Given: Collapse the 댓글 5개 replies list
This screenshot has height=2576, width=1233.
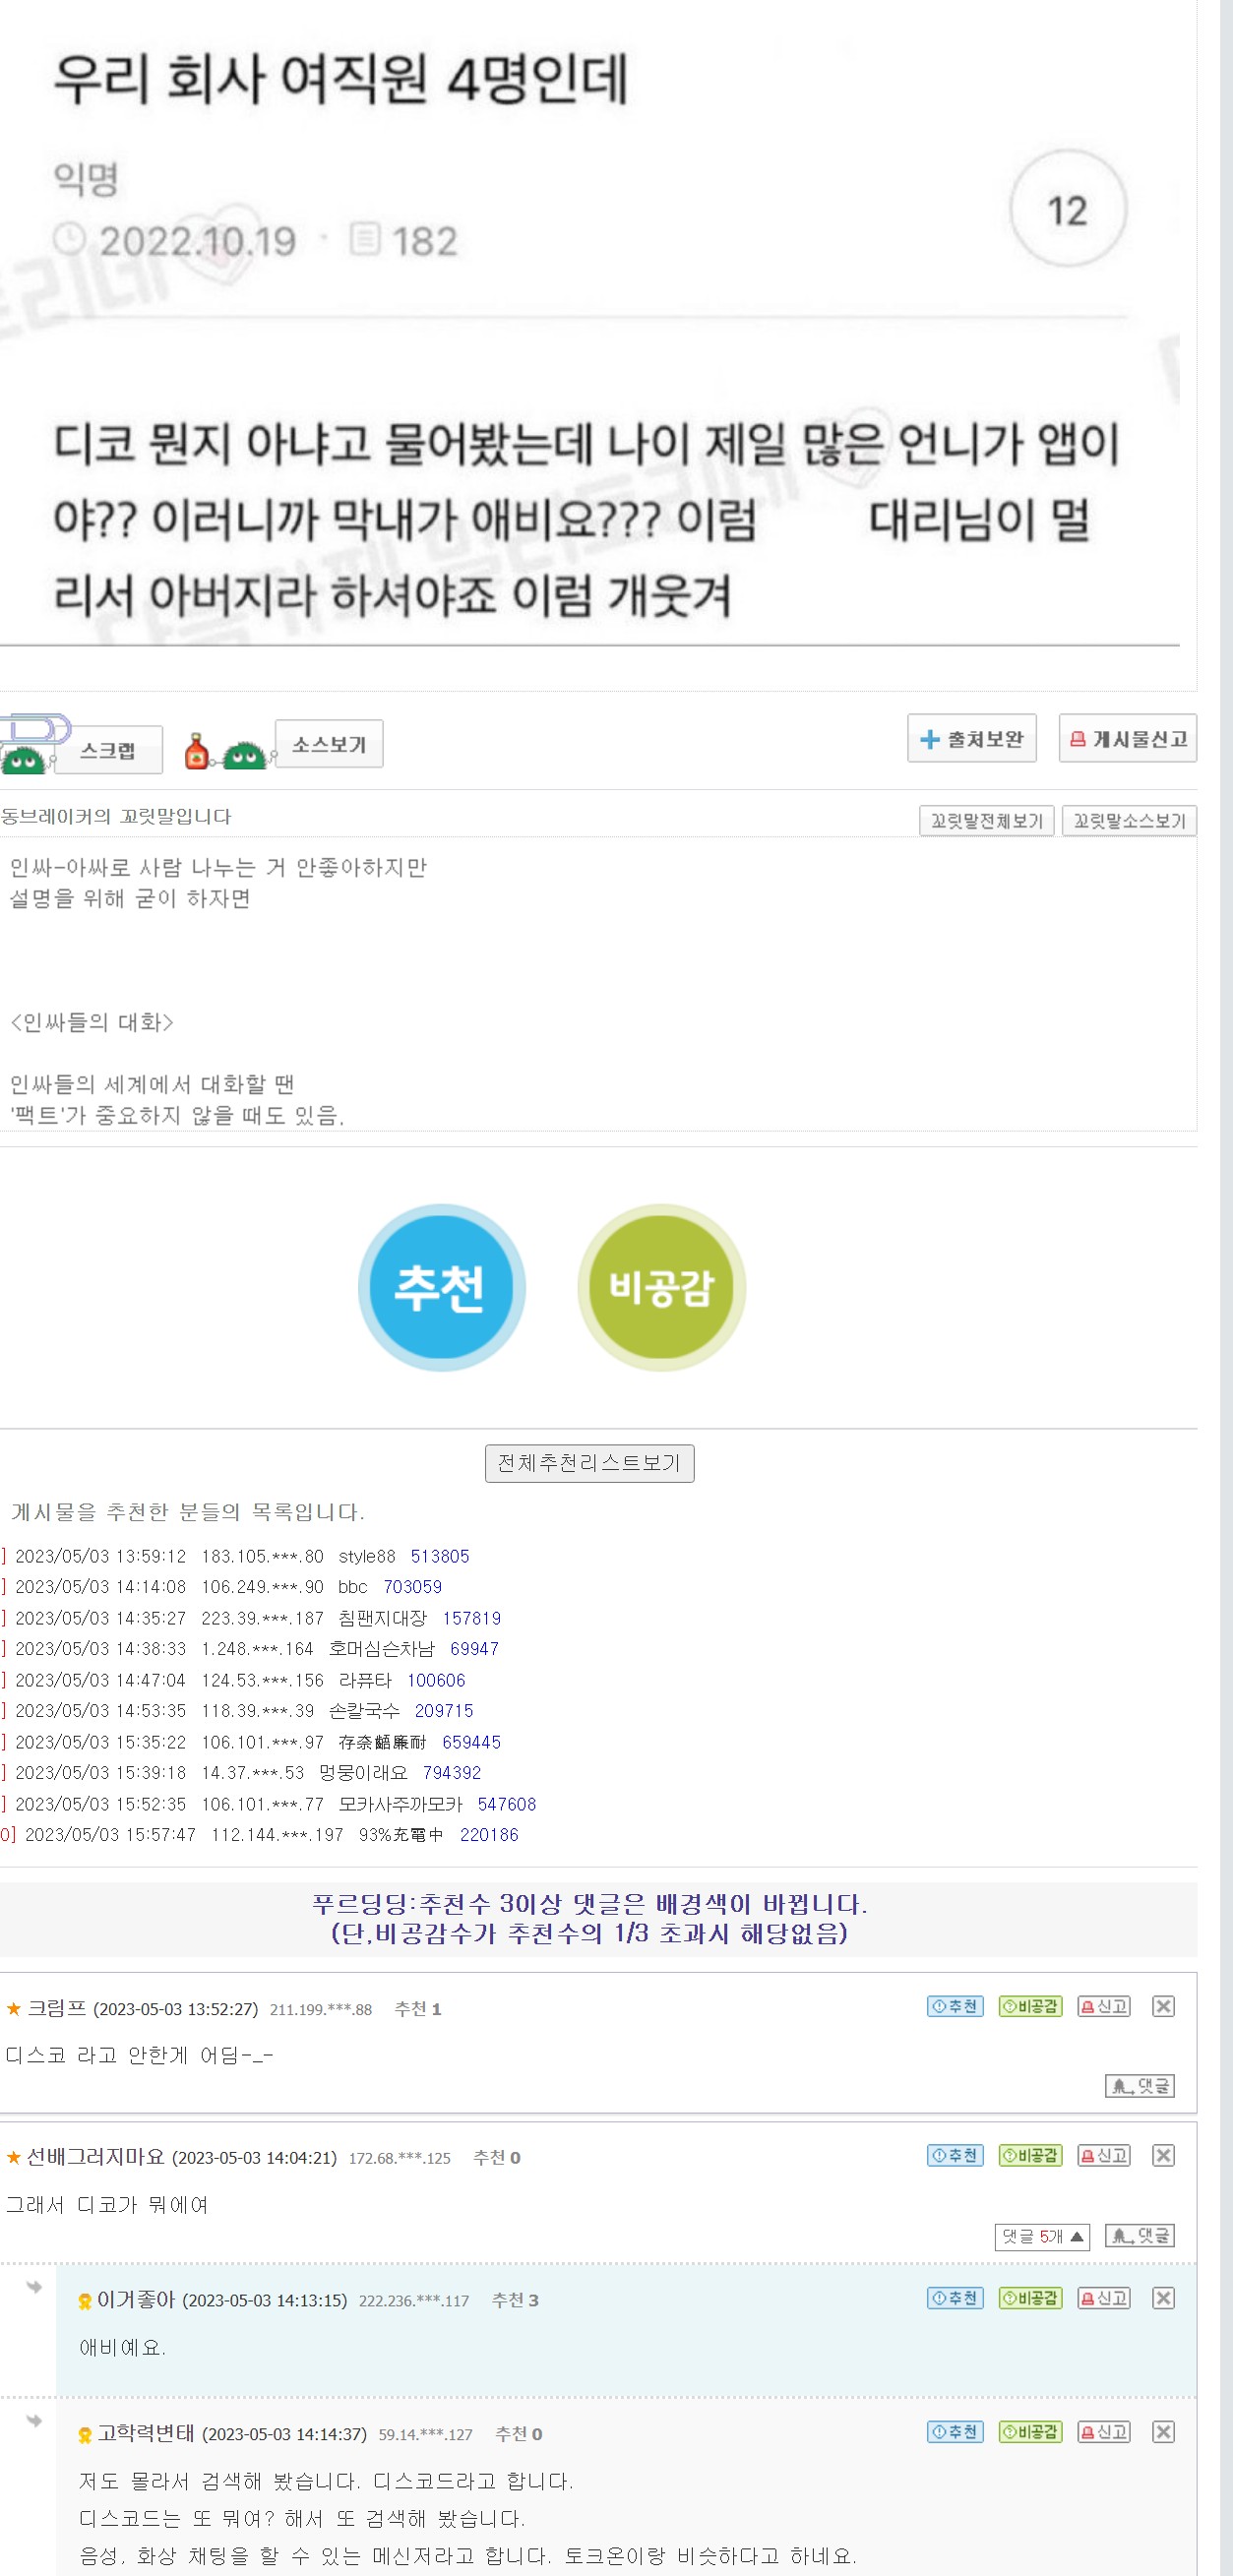Looking at the screenshot, I should pos(1041,2236).
